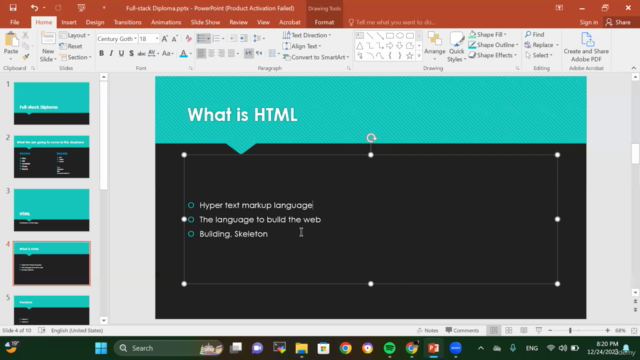Click the Save icon in quick access toolbar
The width and height of the screenshot is (640, 360).
pos(13,8)
